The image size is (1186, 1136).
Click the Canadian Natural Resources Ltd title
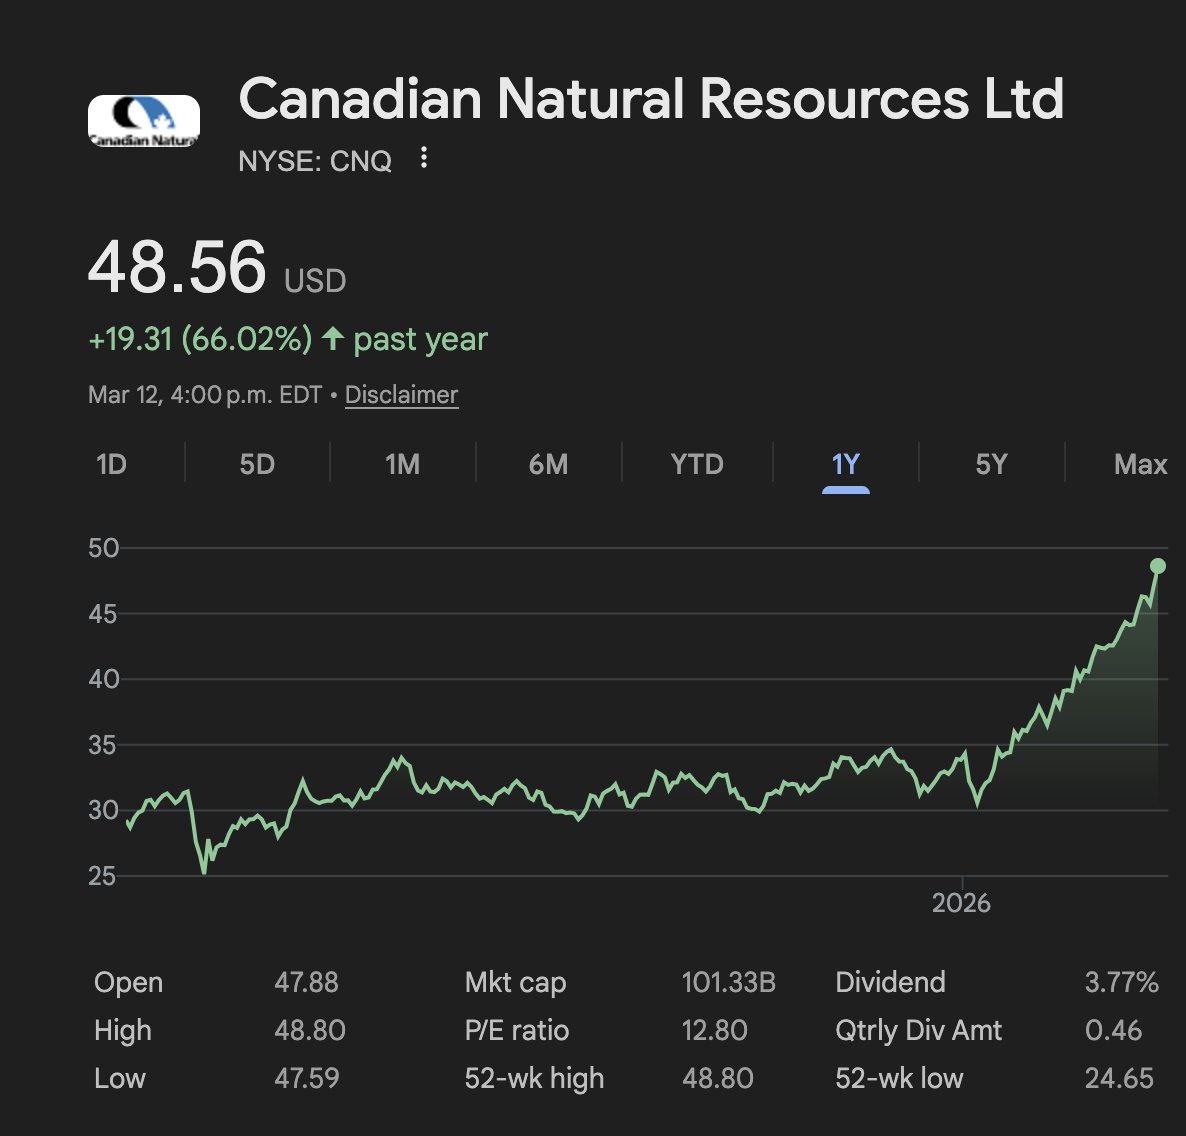coord(651,98)
